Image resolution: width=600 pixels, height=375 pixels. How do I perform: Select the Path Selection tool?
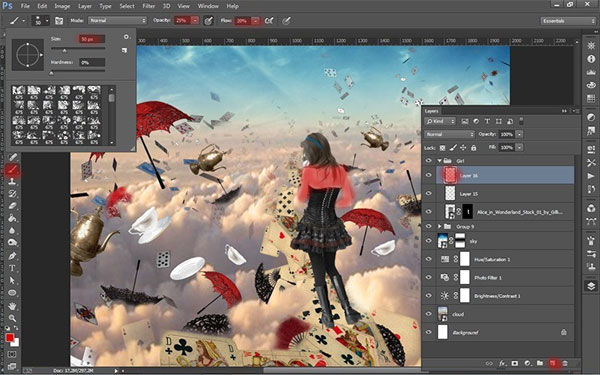[12, 280]
